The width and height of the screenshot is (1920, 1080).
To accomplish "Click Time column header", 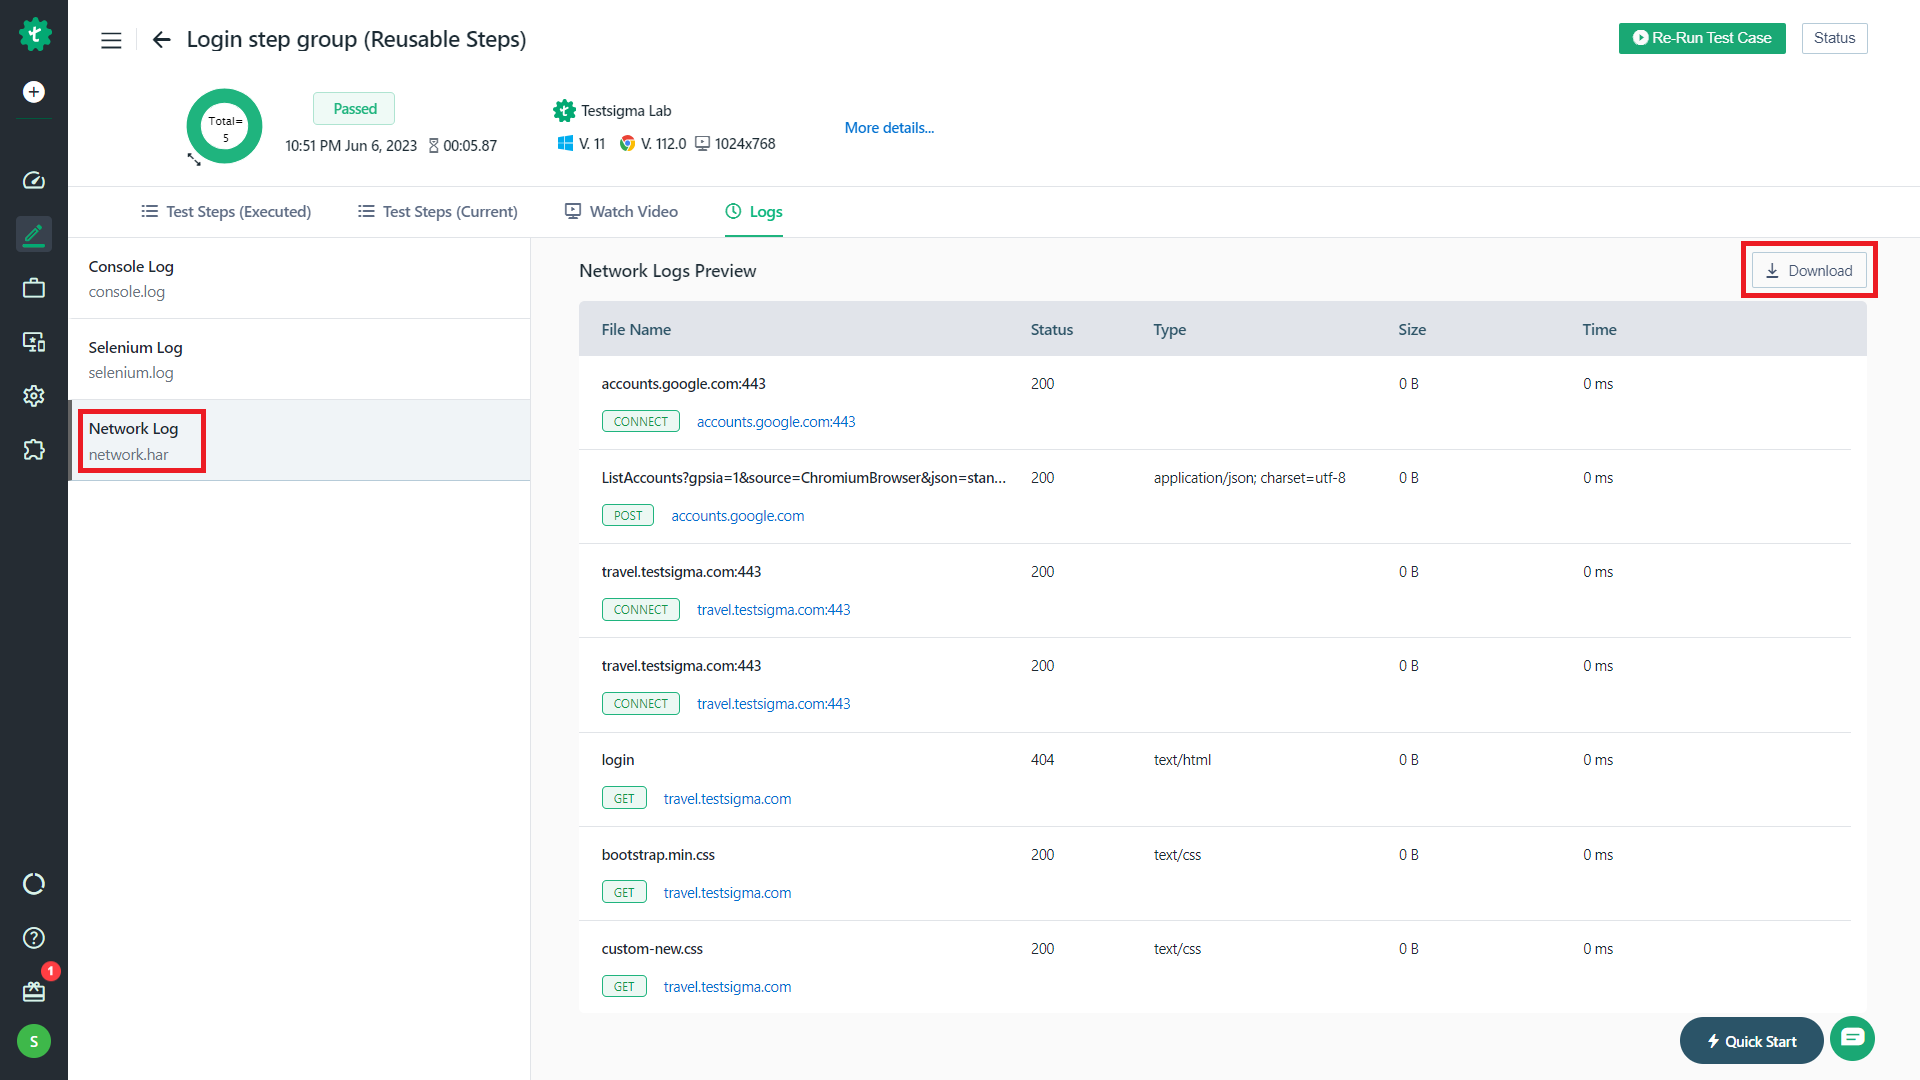I will click(1599, 330).
